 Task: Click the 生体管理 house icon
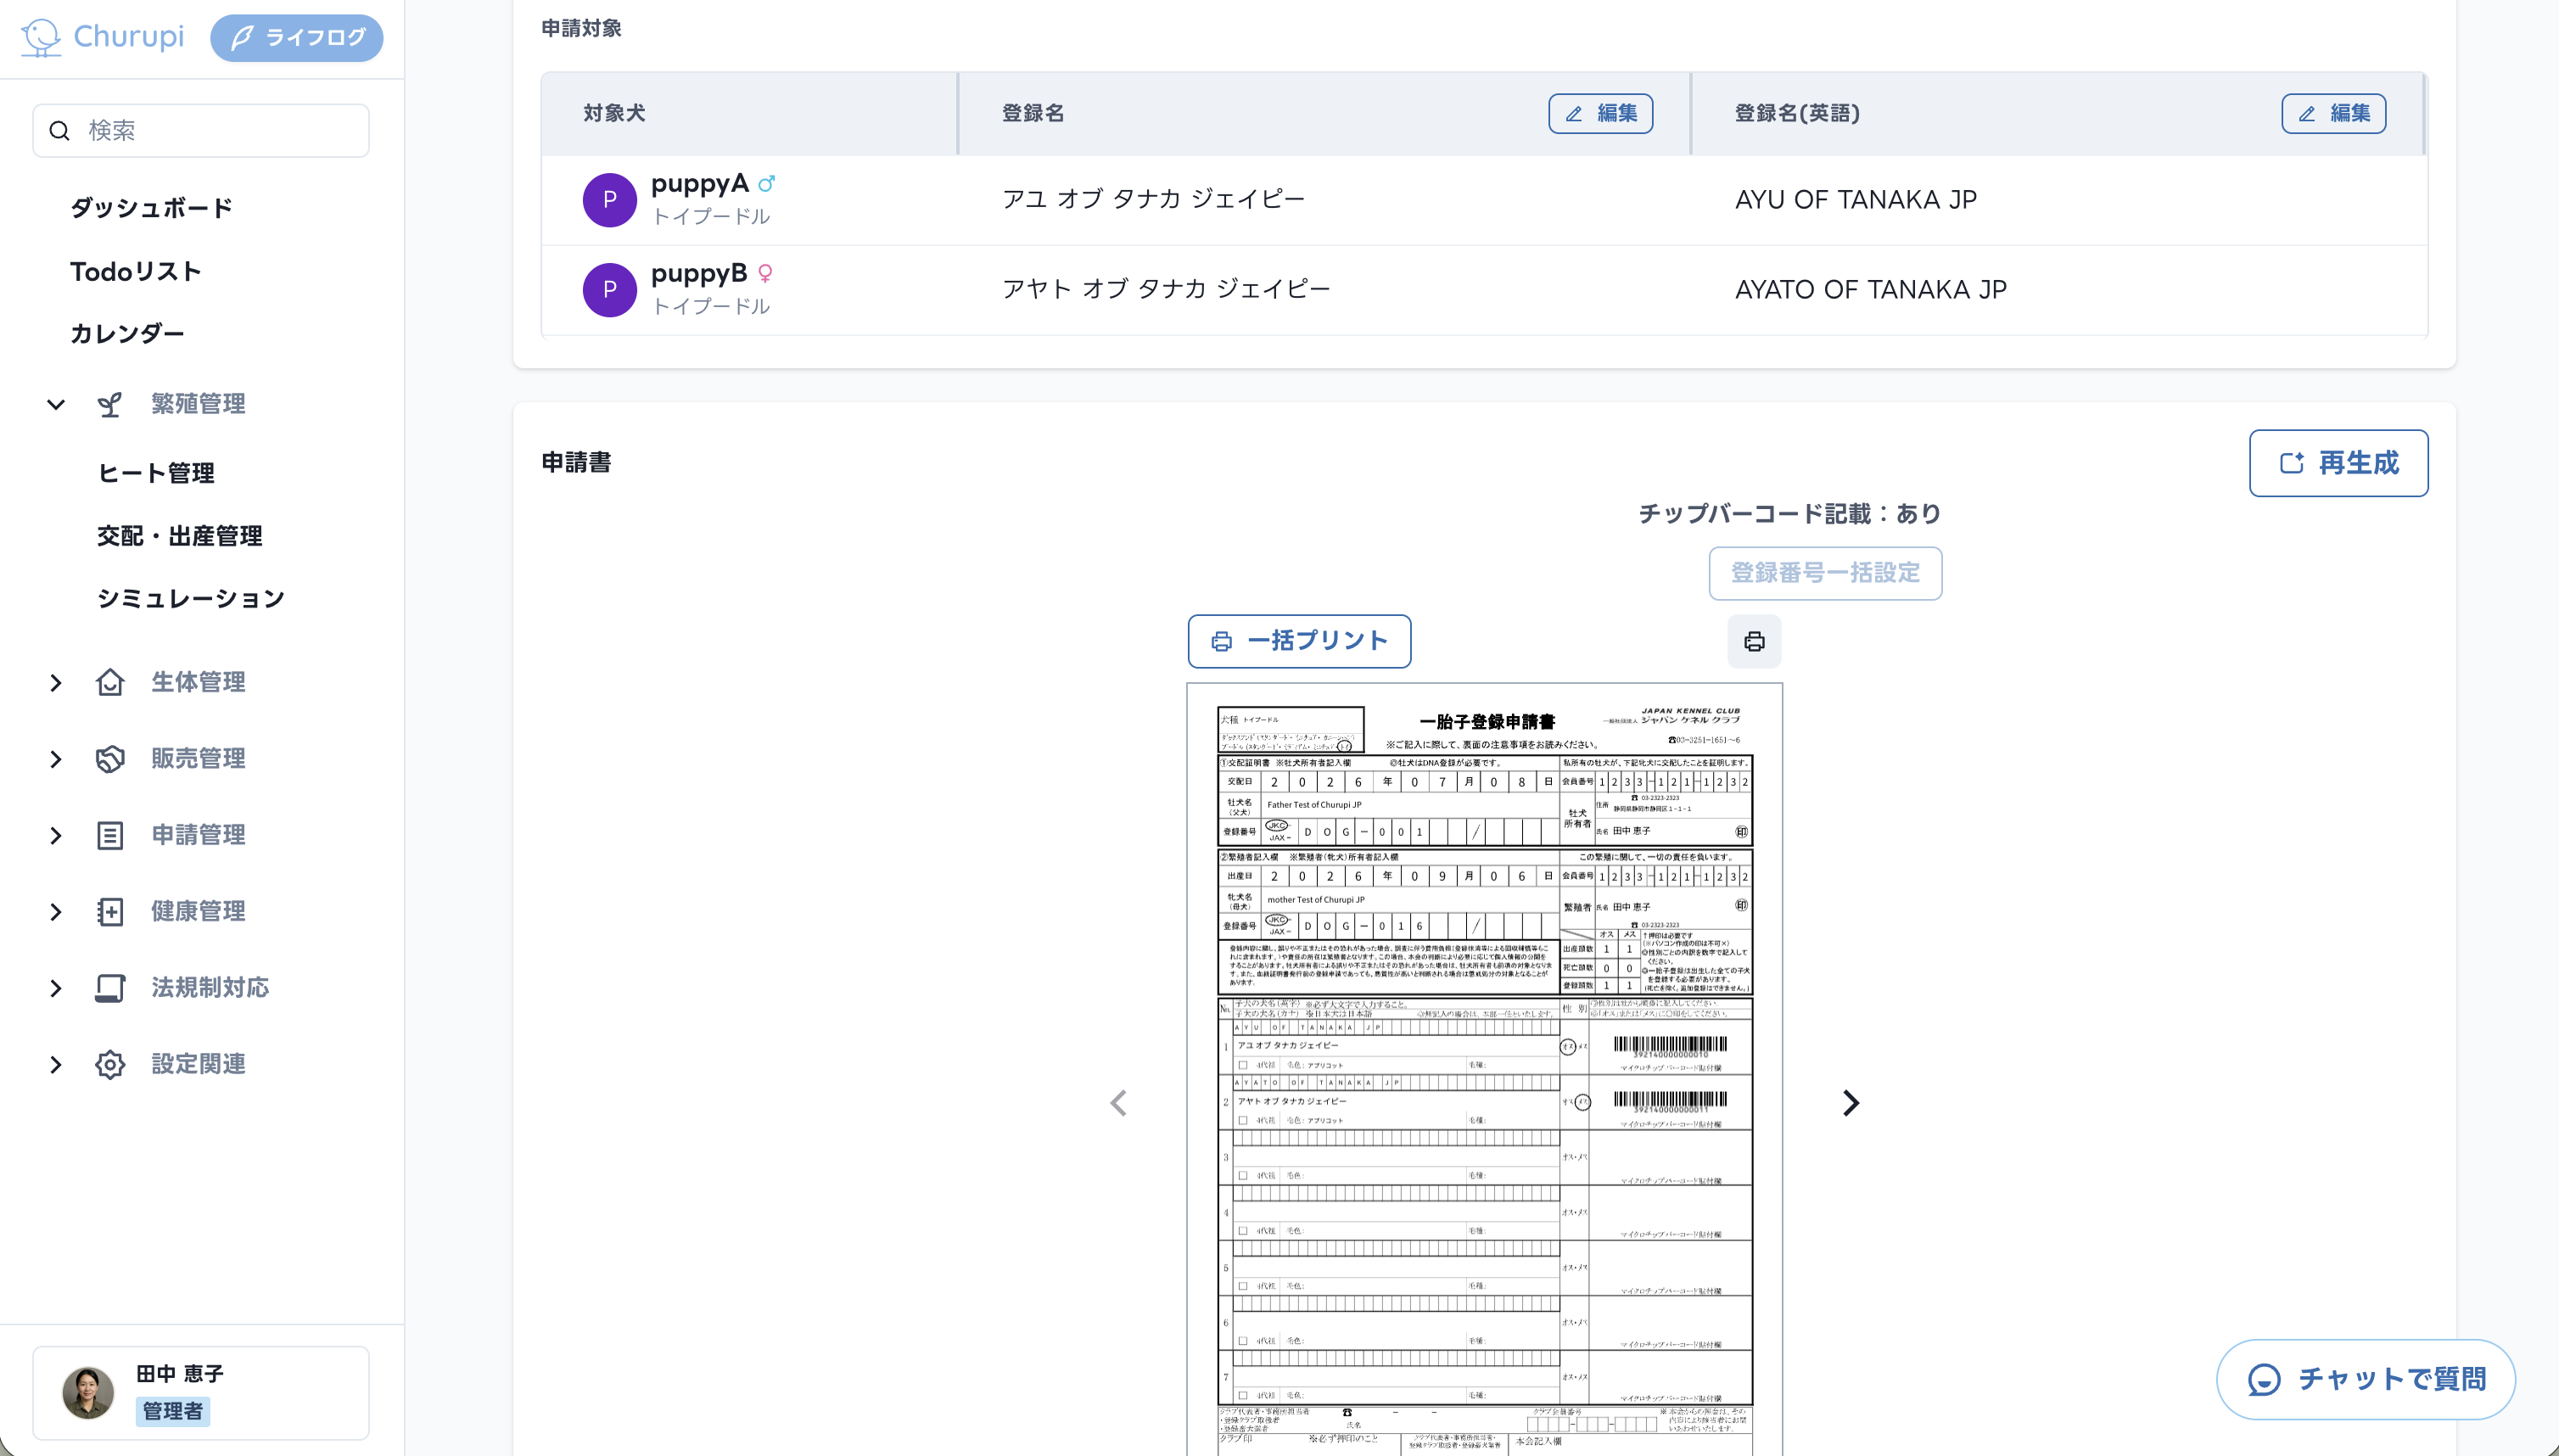(x=110, y=682)
